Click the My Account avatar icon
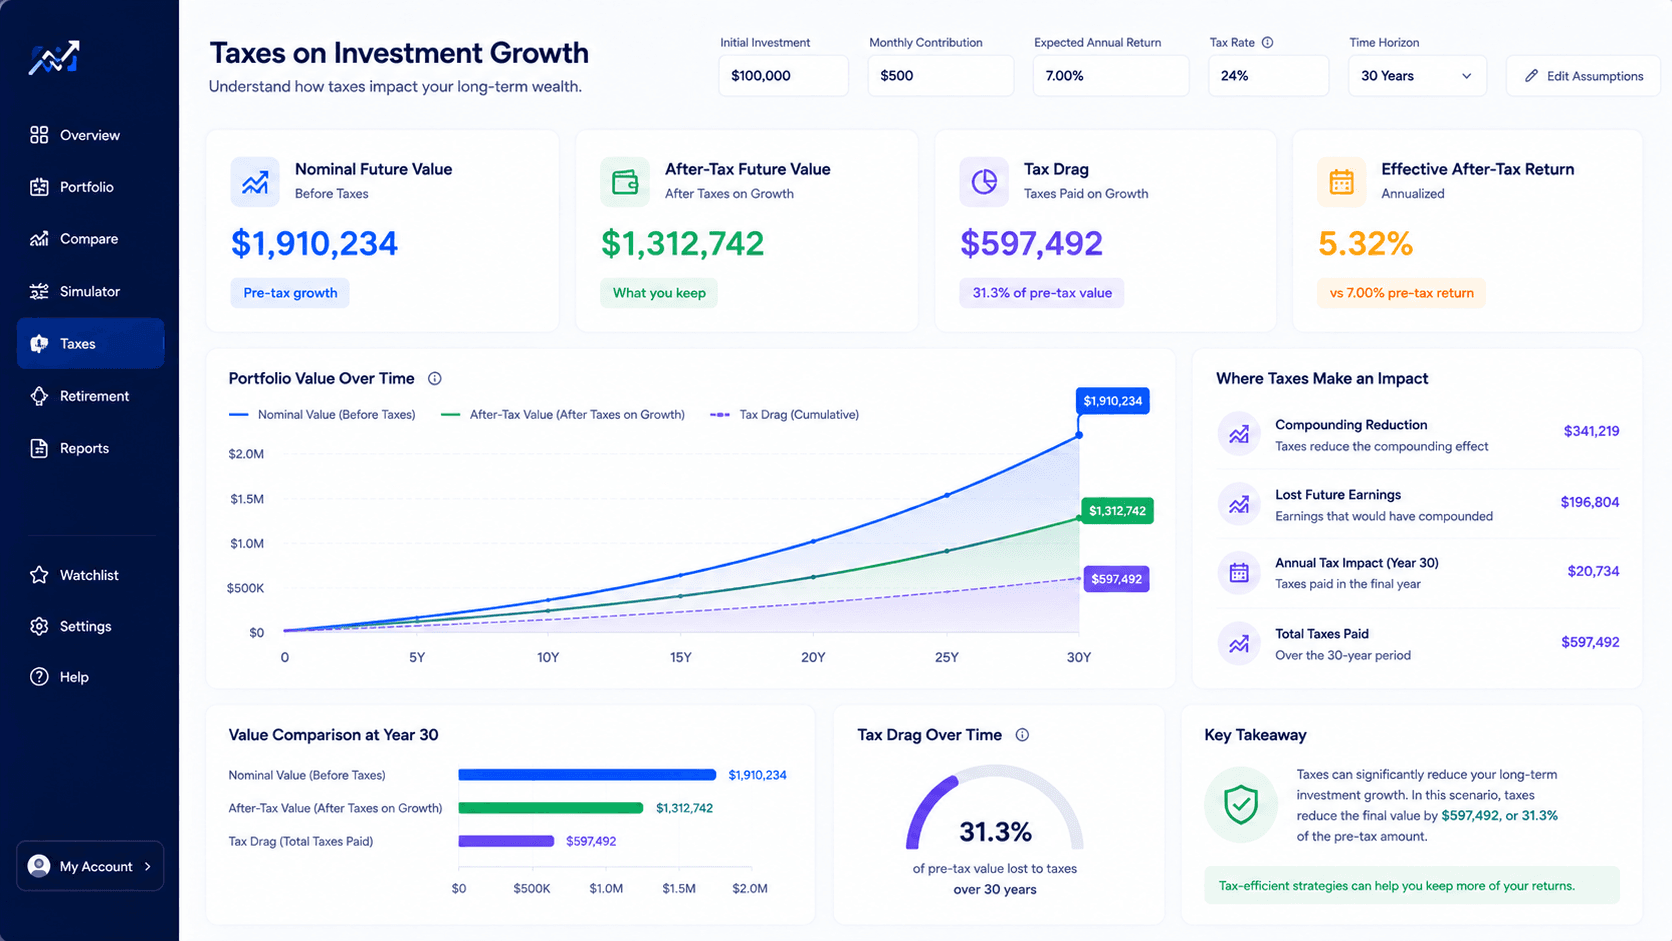 [x=39, y=866]
